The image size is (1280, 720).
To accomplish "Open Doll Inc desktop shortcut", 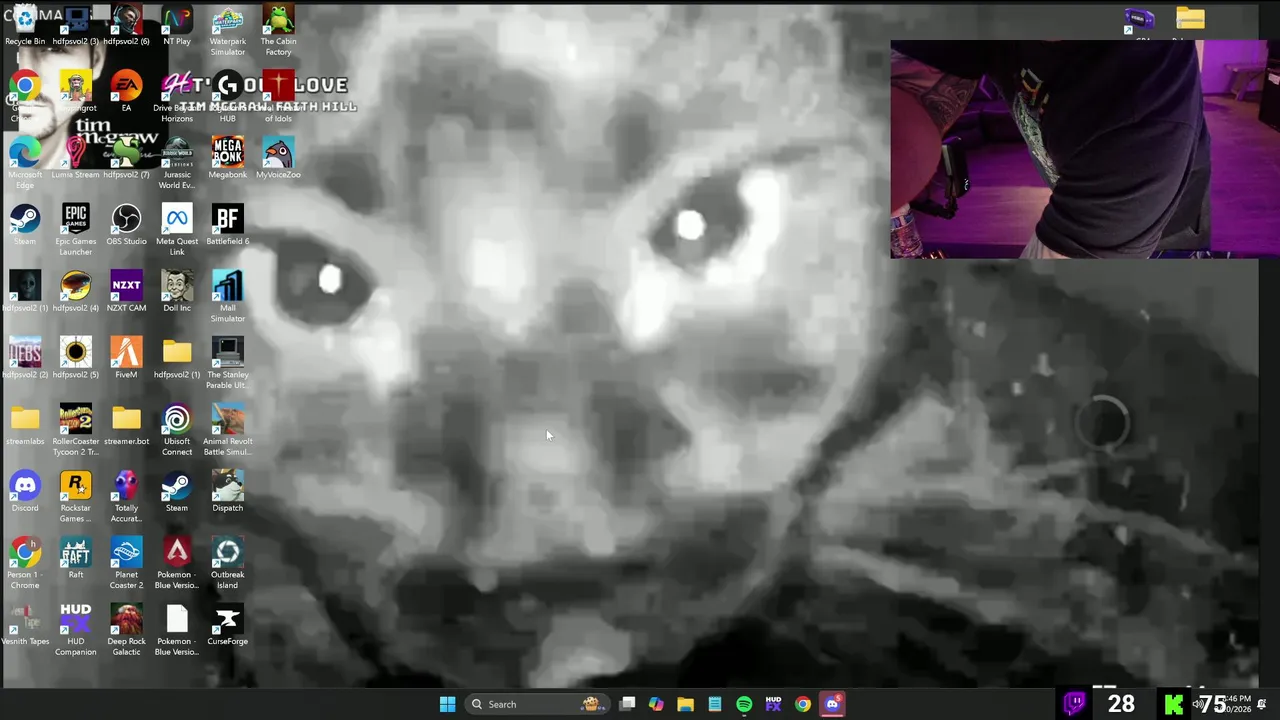I will [x=177, y=292].
